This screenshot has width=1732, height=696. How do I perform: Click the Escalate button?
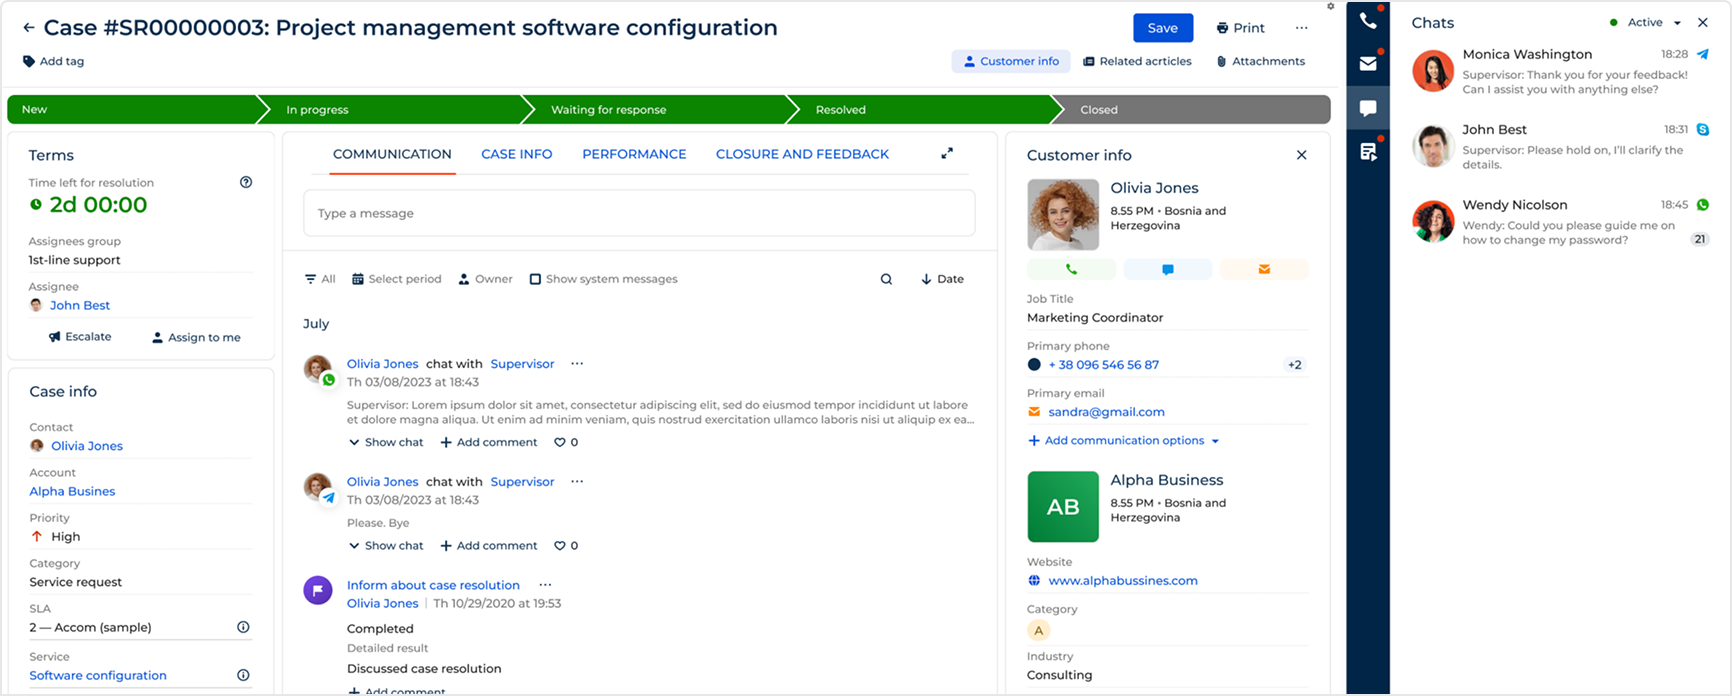click(x=80, y=337)
